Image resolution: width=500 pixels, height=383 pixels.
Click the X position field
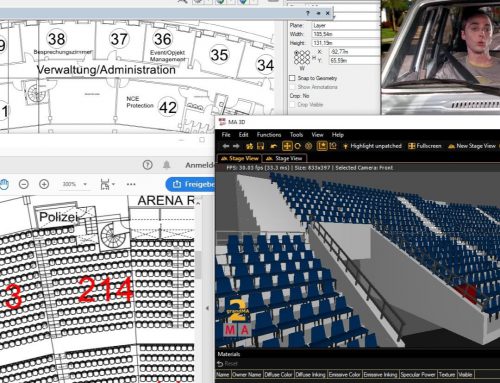pyautogui.click(x=354, y=52)
